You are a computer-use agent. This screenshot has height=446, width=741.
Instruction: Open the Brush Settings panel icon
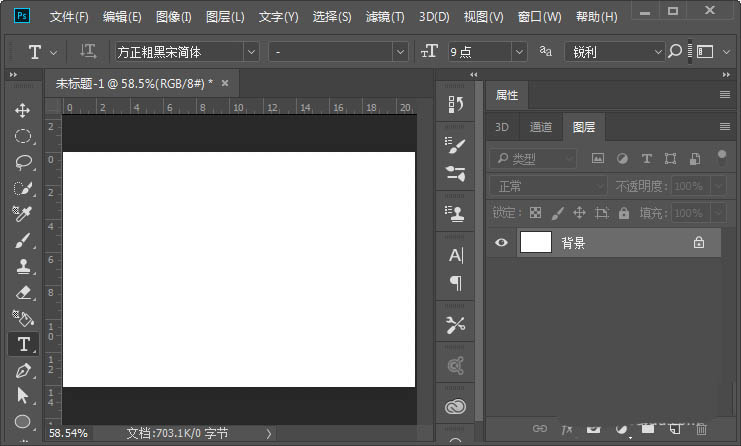tap(455, 146)
